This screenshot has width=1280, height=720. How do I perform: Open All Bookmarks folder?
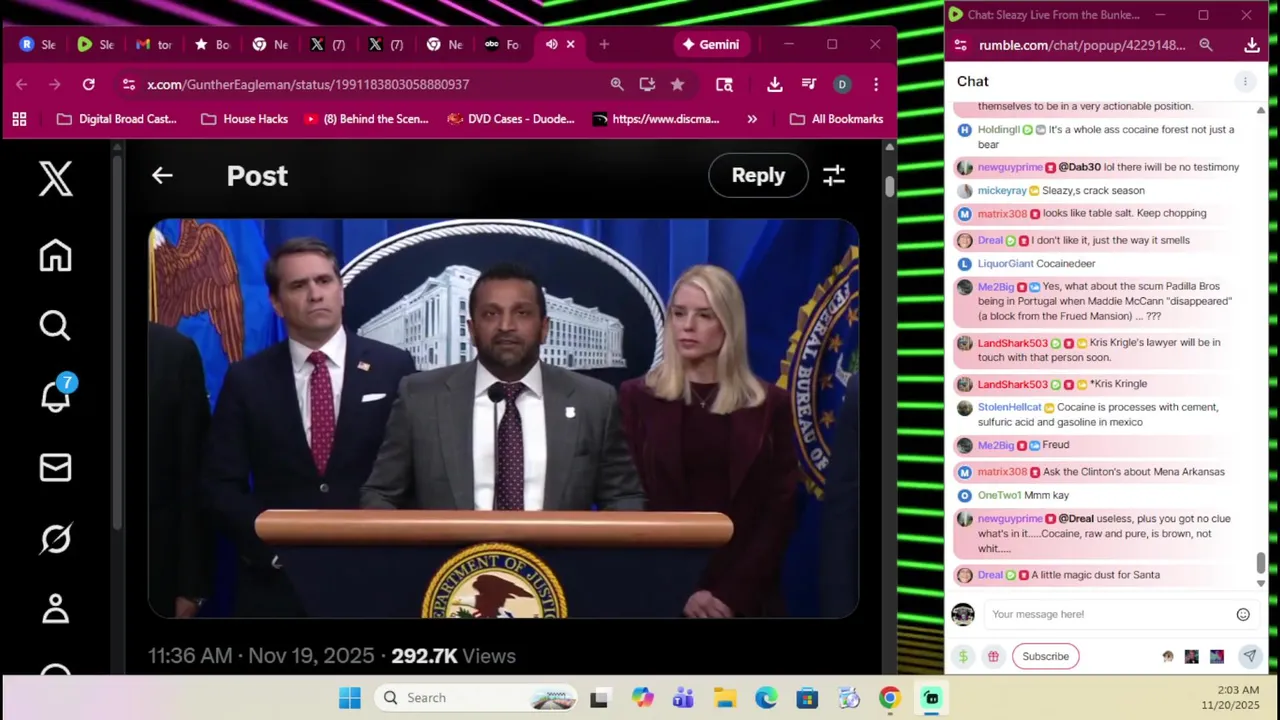point(837,119)
